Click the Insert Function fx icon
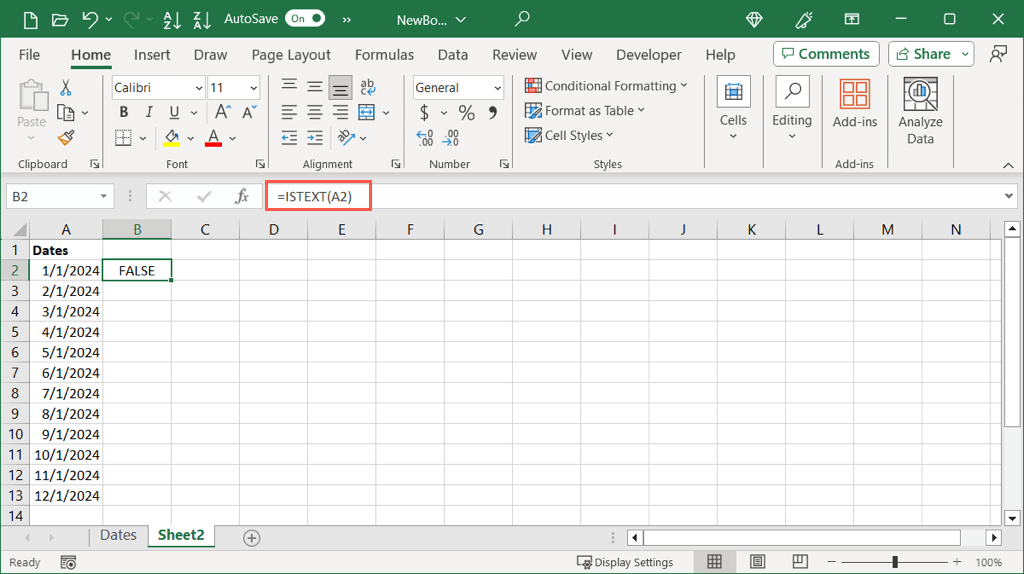Viewport: 1024px width, 574px height. (x=242, y=197)
